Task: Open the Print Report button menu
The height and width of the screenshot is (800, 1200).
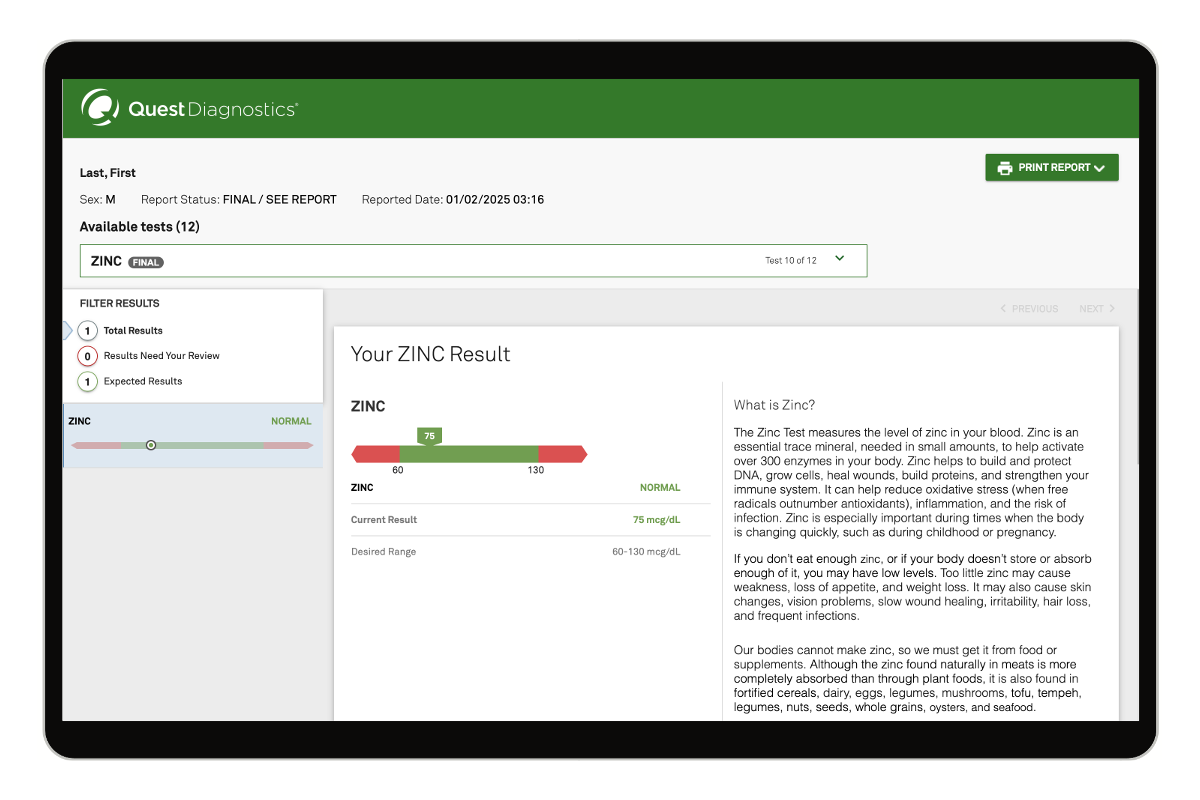Action: [1052, 168]
